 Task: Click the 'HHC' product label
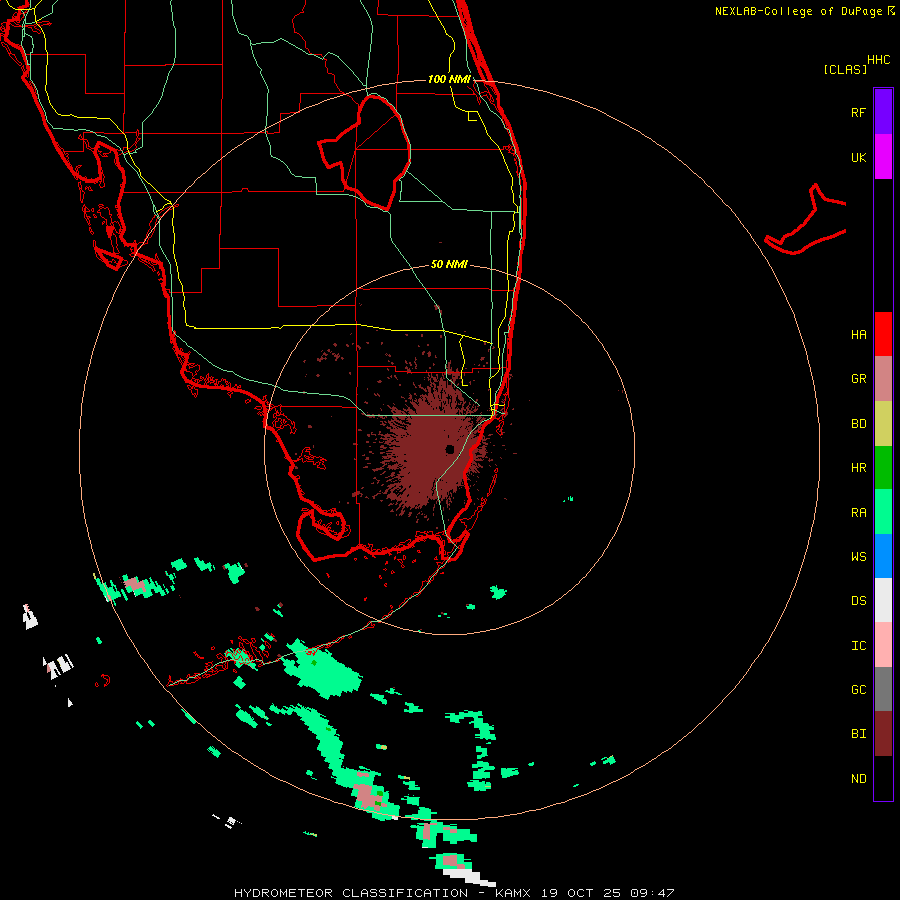pyautogui.click(x=879, y=60)
